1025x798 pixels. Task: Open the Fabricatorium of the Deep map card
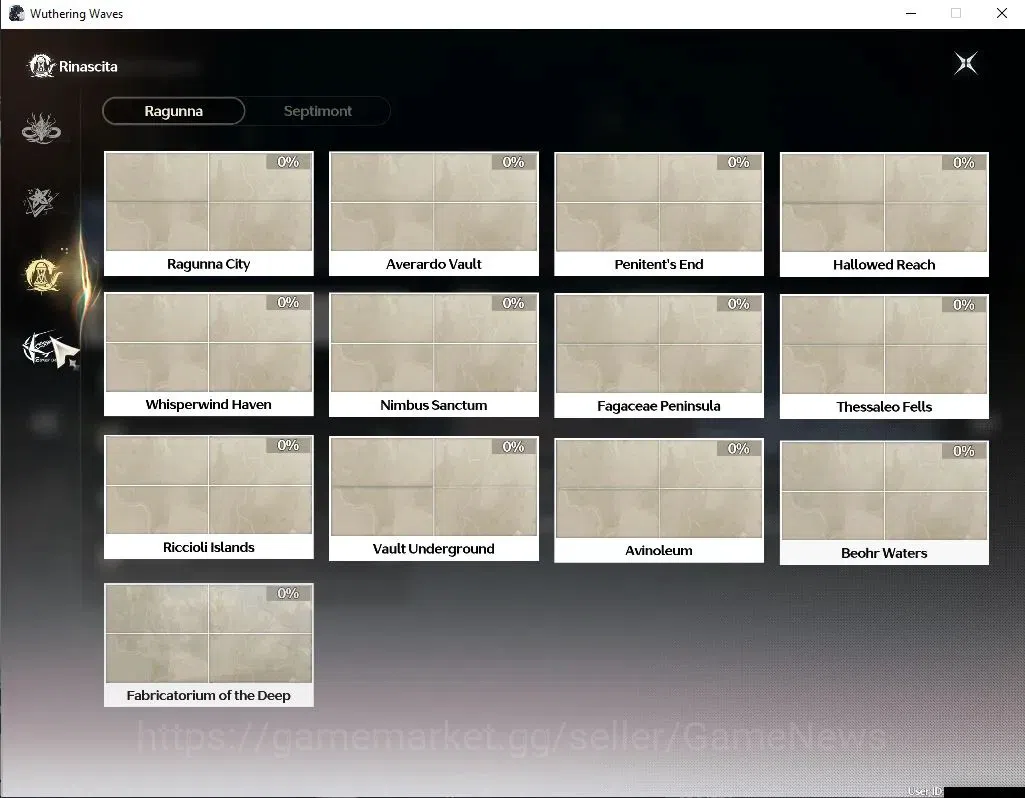click(209, 645)
